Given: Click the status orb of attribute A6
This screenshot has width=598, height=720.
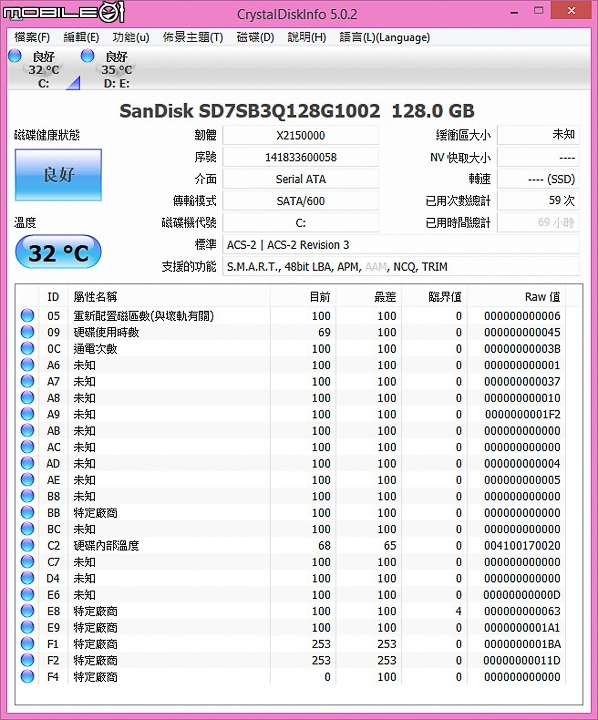Looking at the screenshot, I should click(28, 365).
